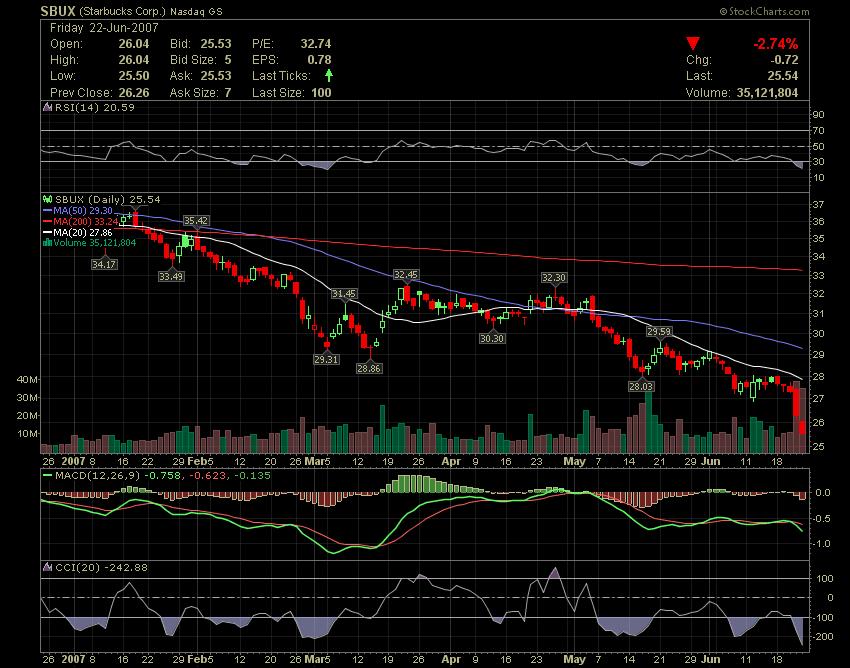Click the 31.45 price peak annotation
850x668 pixels.
(344, 294)
